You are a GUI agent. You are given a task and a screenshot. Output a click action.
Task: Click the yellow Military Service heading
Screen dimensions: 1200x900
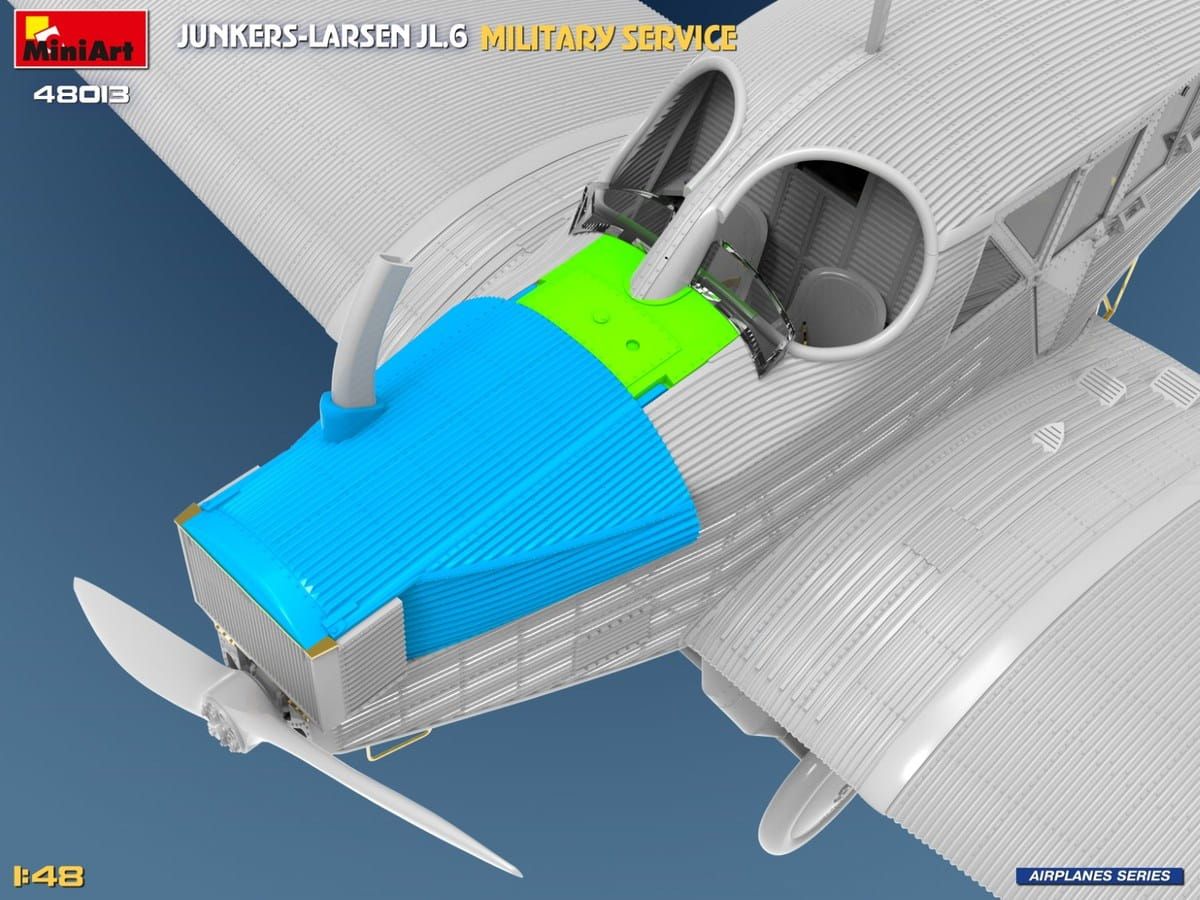tap(608, 37)
